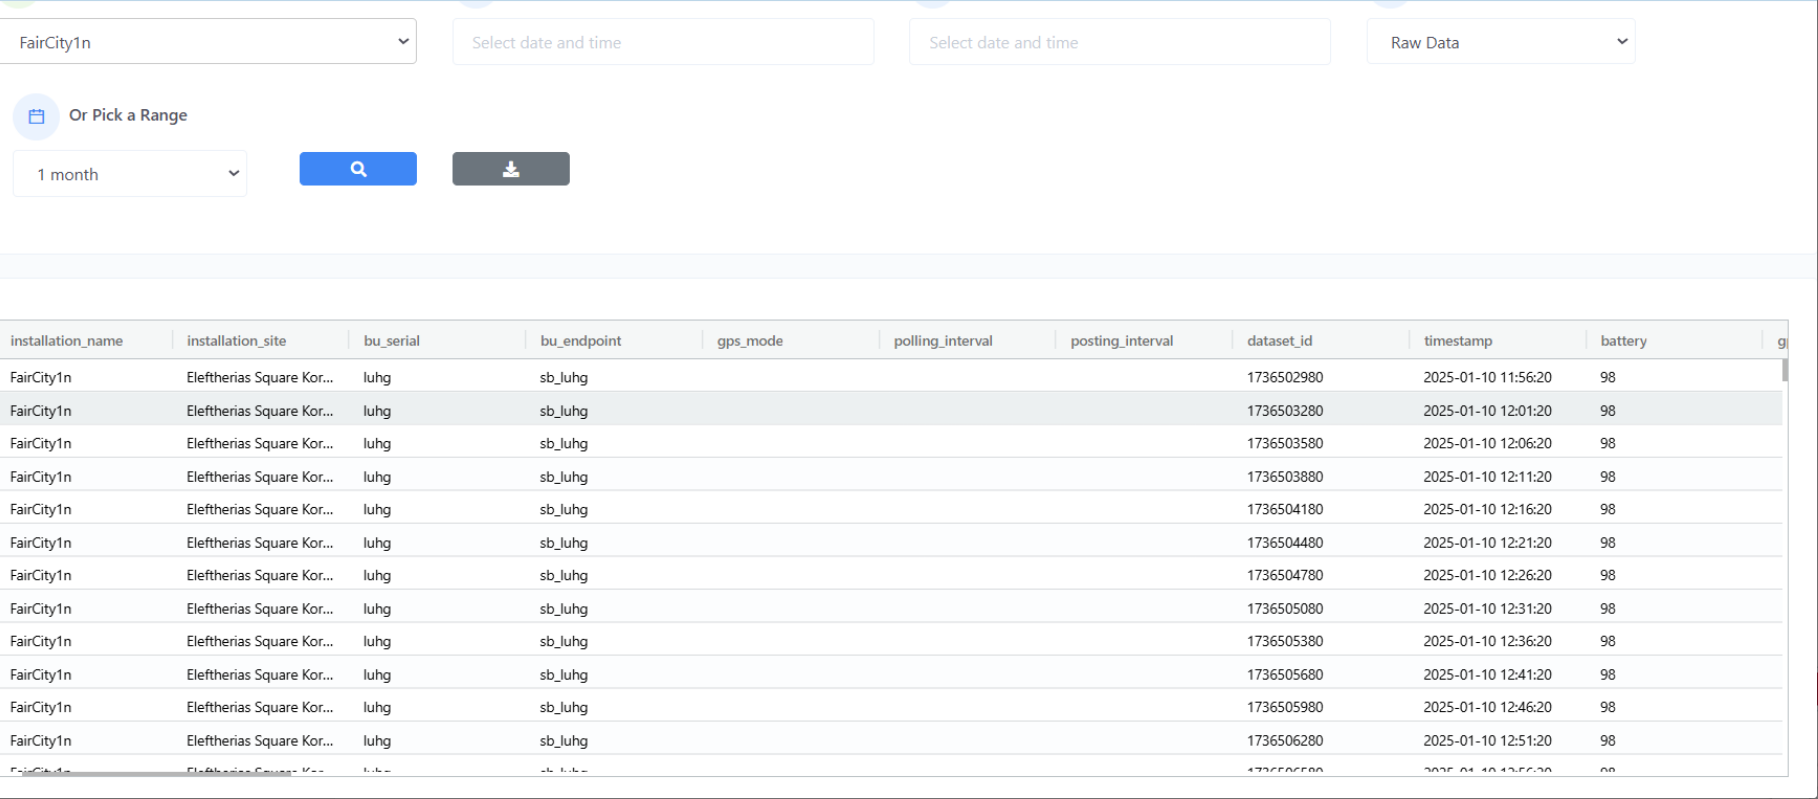Sort by dataset_id column header
This screenshot has height=799, width=1818.
pyautogui.click(x=1279, y=341)
